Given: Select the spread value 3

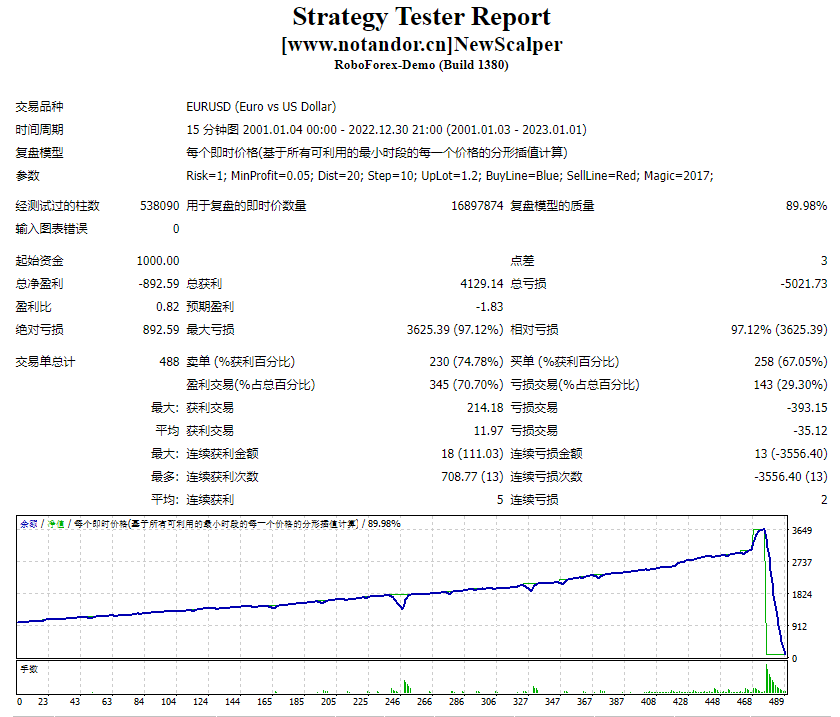Looking at the screenshot, I should [824, 261].
